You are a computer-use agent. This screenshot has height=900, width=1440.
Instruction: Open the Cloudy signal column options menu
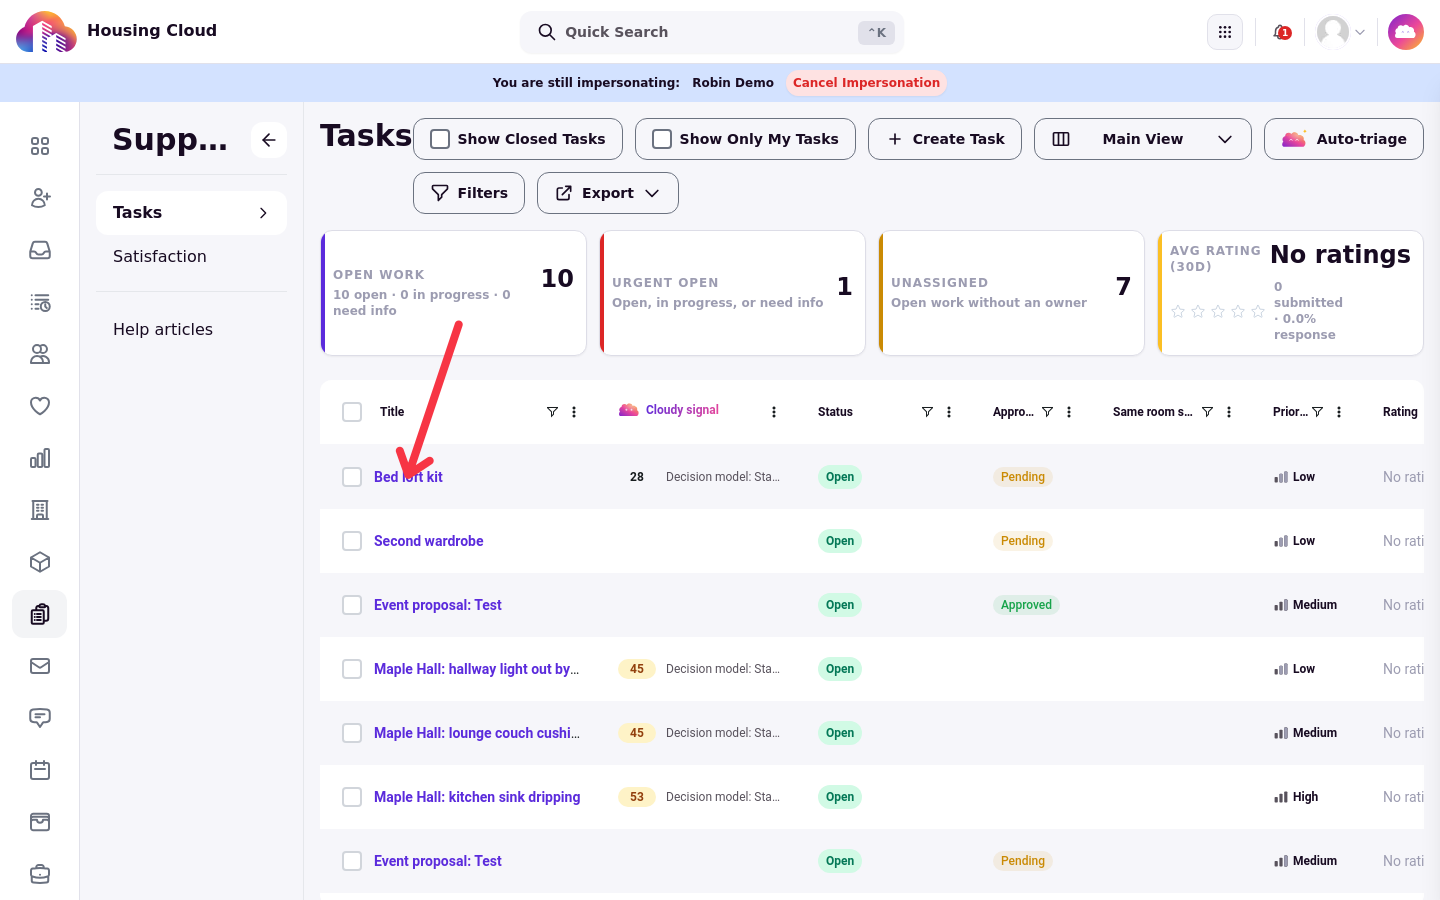[774, 412]
